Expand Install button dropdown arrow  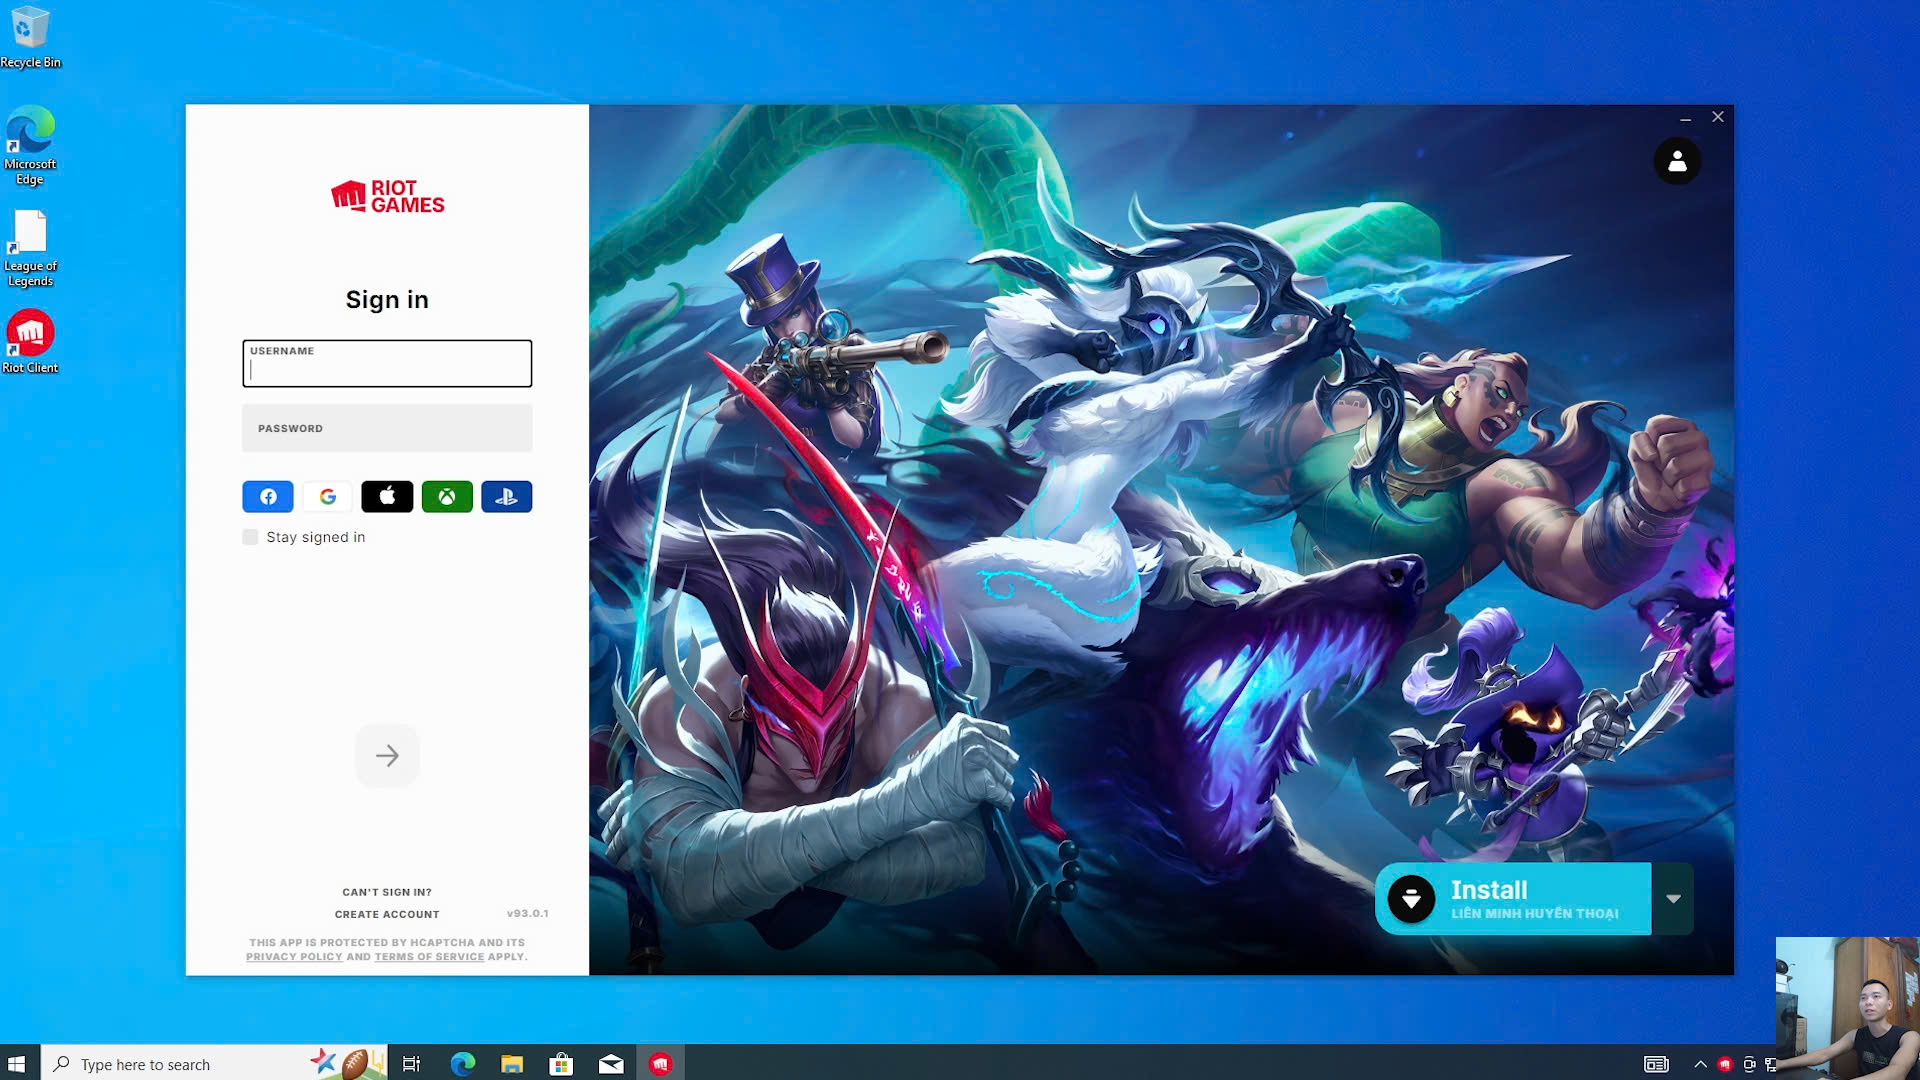pyautogui.click(x=1673, y=898)
